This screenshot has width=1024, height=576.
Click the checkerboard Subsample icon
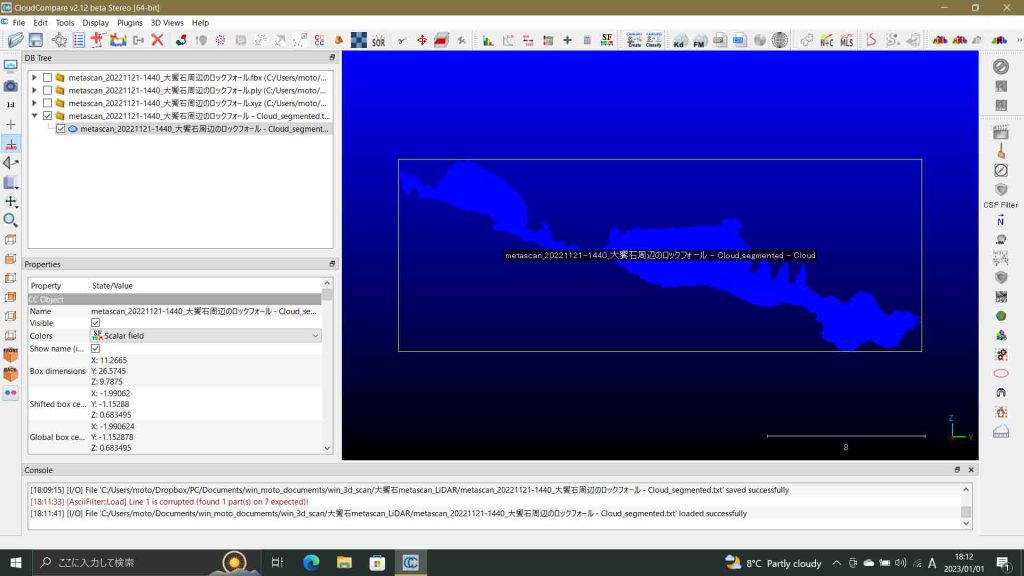point(359,40)
